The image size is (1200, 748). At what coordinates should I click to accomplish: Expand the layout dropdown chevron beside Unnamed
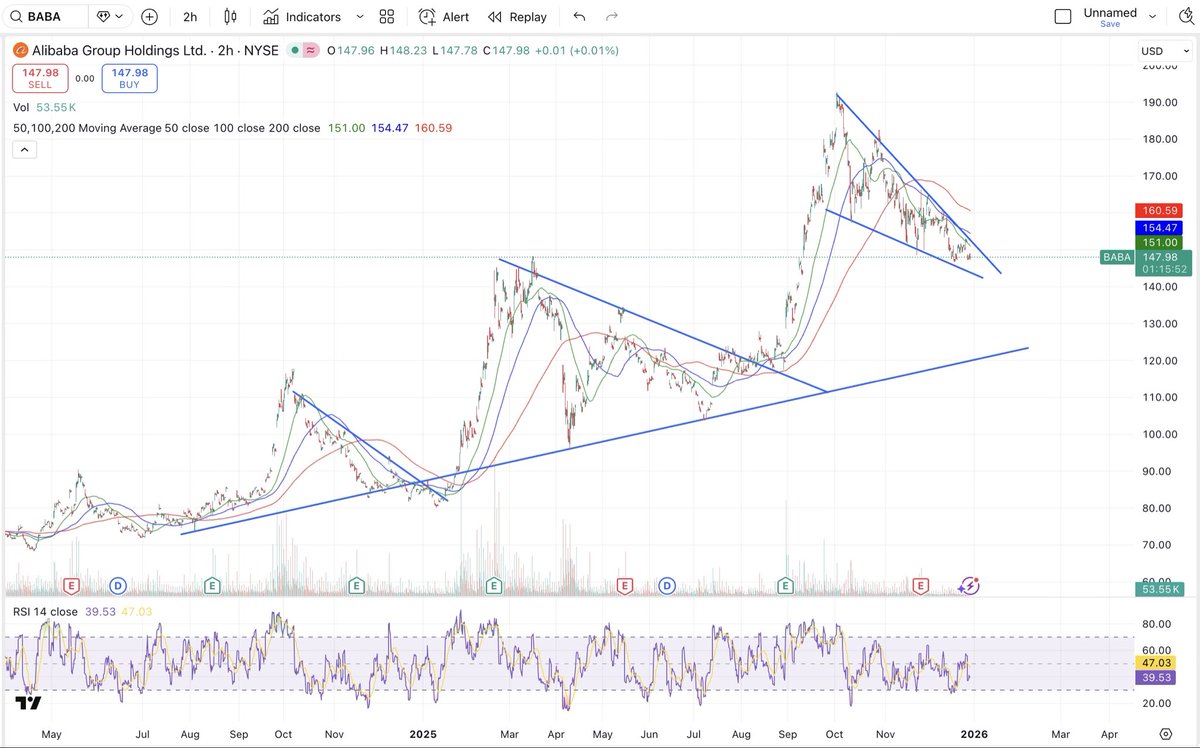(x=1153, y=17)
